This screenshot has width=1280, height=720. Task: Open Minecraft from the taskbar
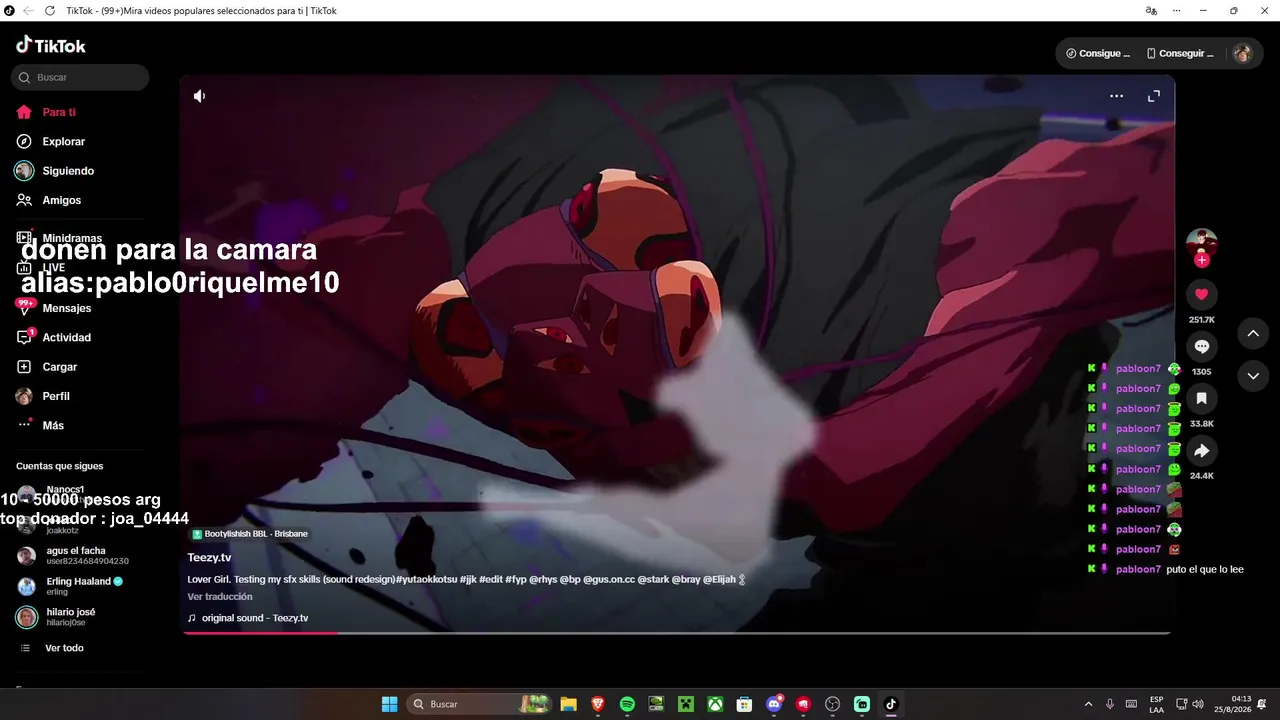click(686, 704)
